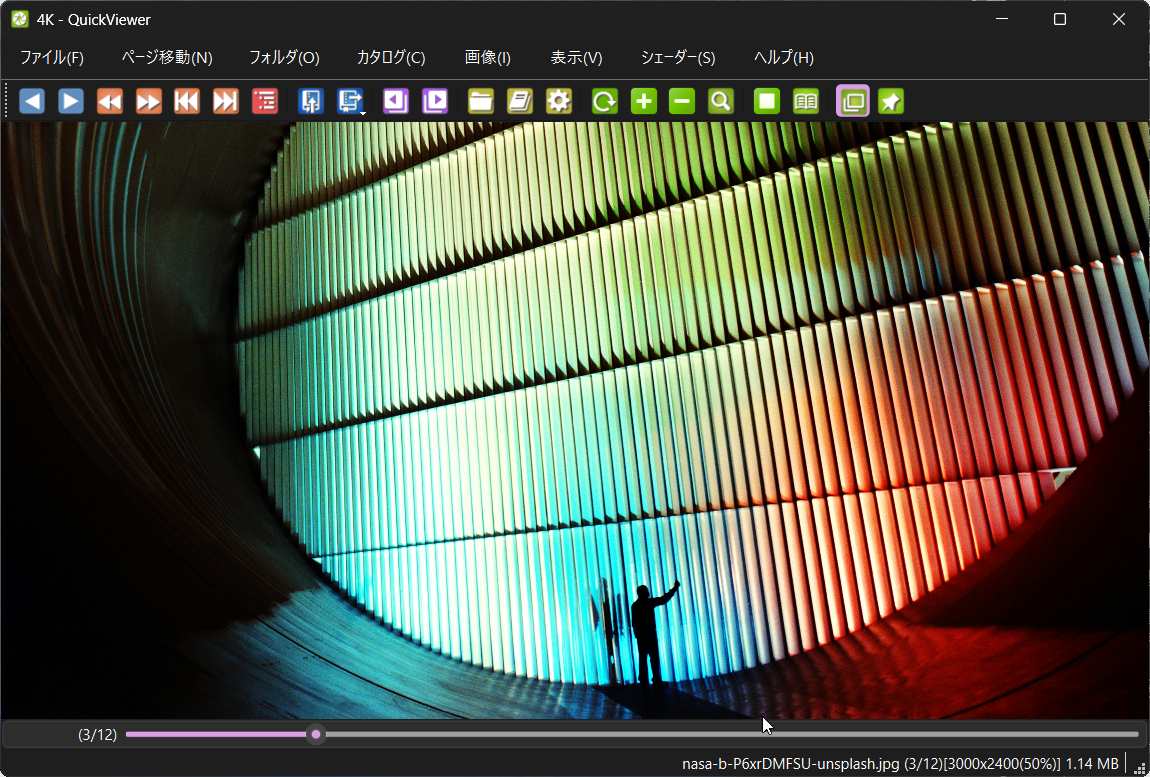Go to next page with blue right arrow
The width and height of the screenshot is (1150, 777).
70,101
